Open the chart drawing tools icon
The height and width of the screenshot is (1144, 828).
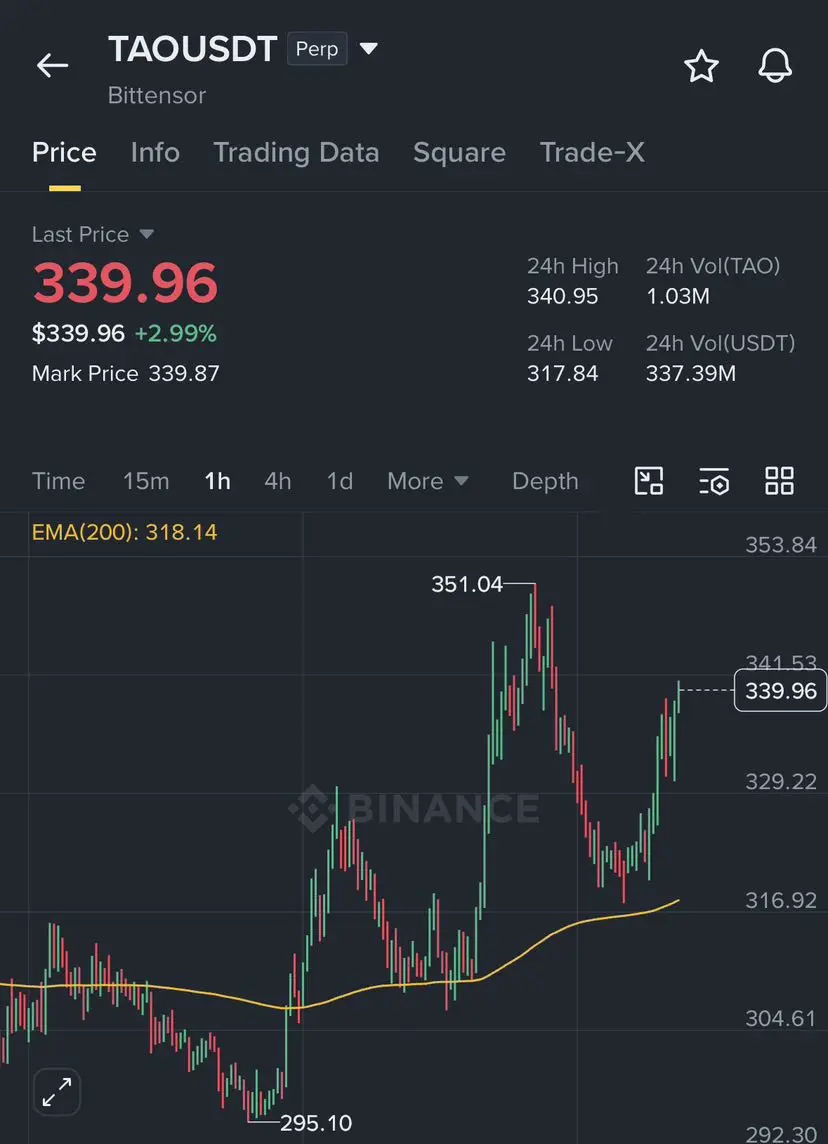pyautogui.click(x=649, y=482)
